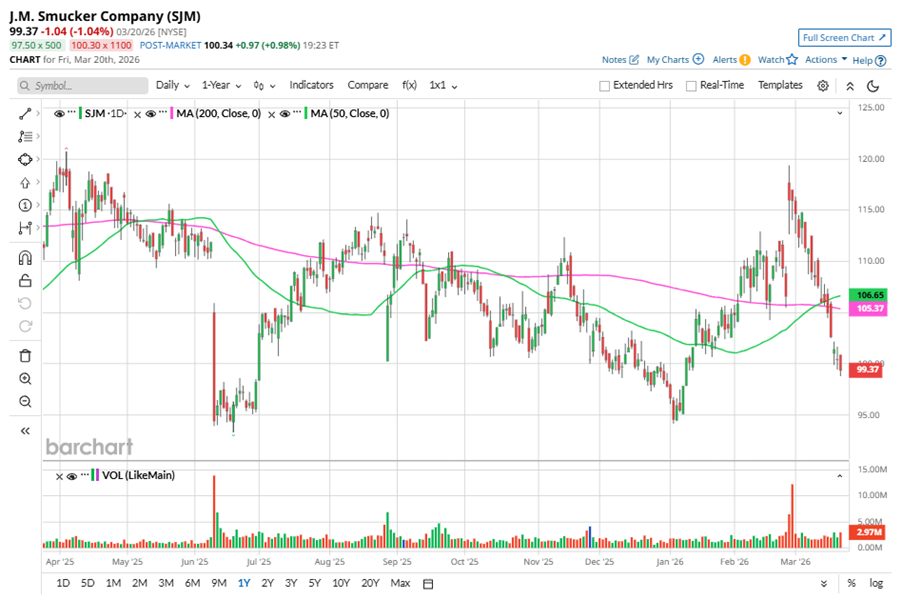Click the lock drawings icon
This screenshot has height=600, width=902.
point(25,281)
